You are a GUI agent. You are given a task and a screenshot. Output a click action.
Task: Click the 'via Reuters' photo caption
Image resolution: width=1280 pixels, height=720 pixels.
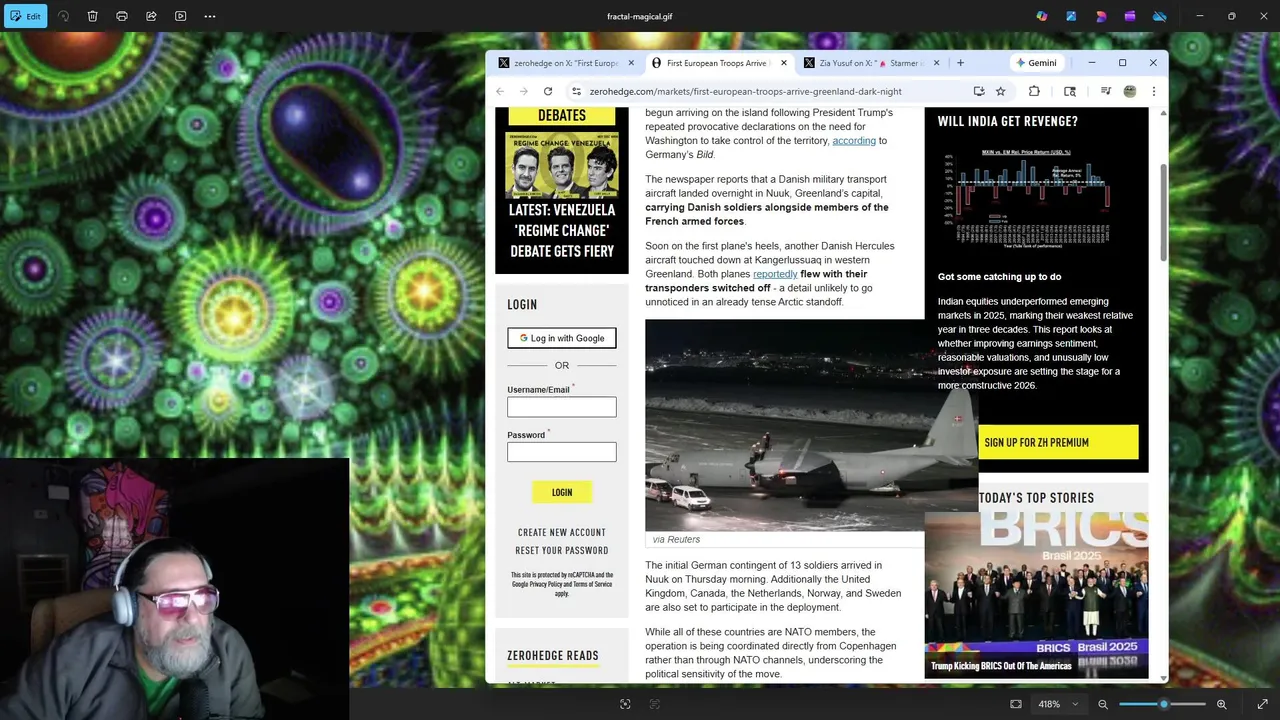[676, 540]
